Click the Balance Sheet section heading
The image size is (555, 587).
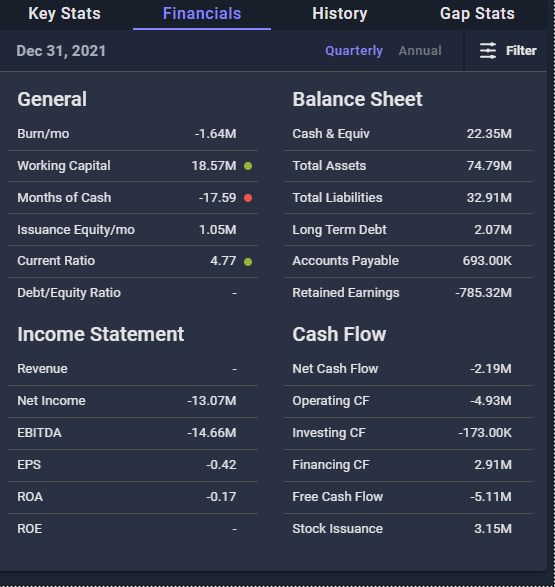coord(357,99)
